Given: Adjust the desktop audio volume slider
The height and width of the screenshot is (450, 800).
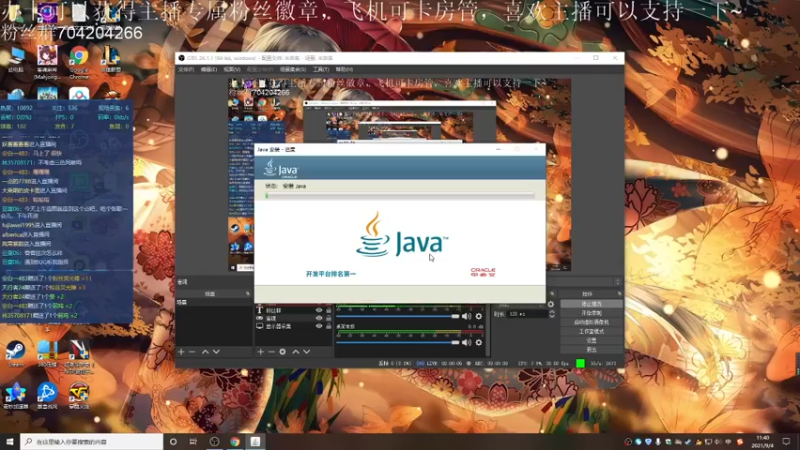Looking at the screenshot, I should (398, 342).
